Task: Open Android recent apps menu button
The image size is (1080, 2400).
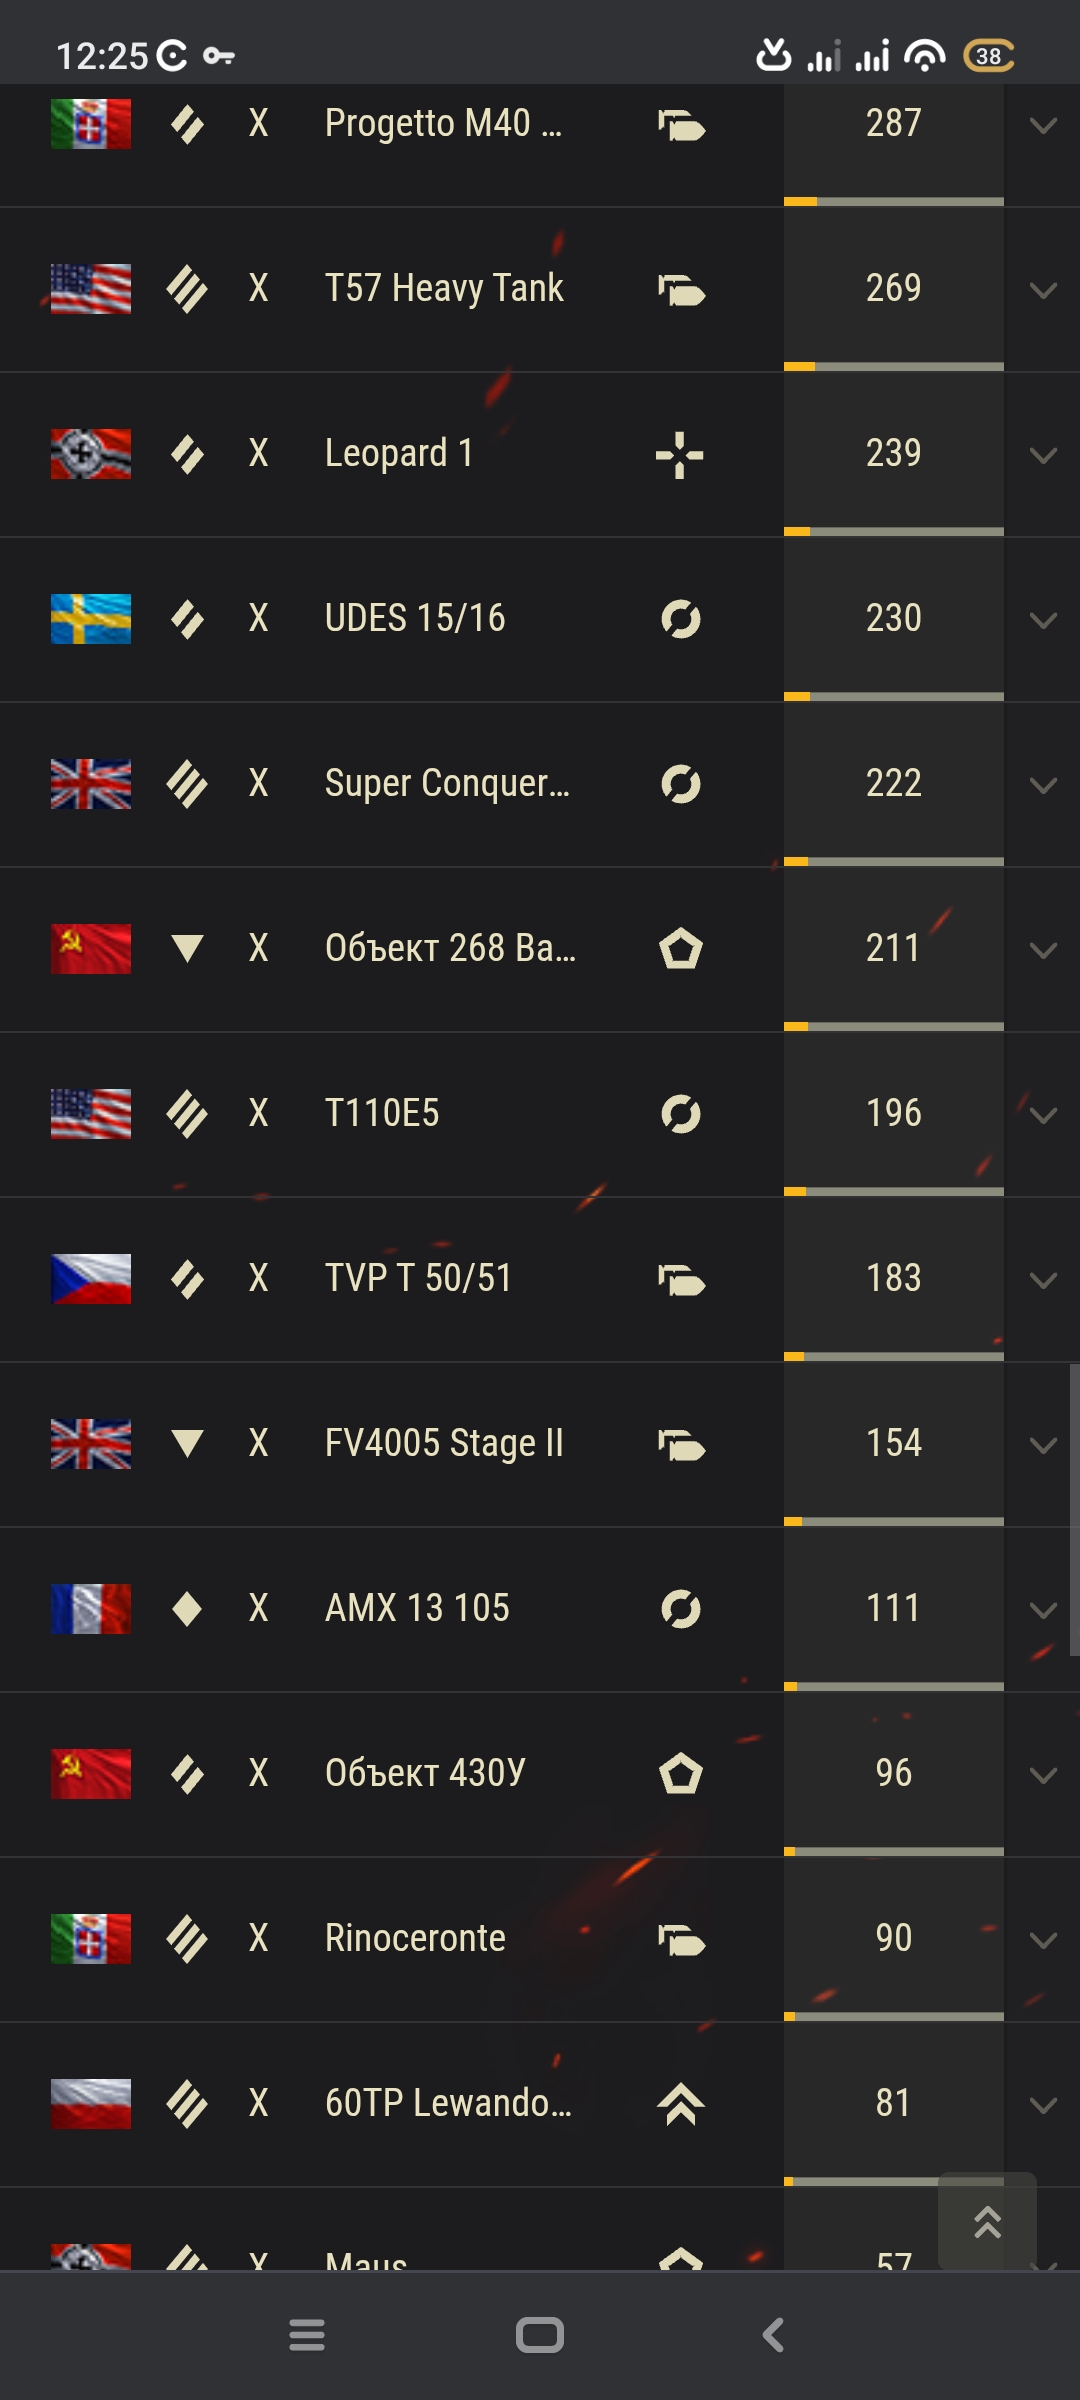Action: click(x=307, y=2336)
